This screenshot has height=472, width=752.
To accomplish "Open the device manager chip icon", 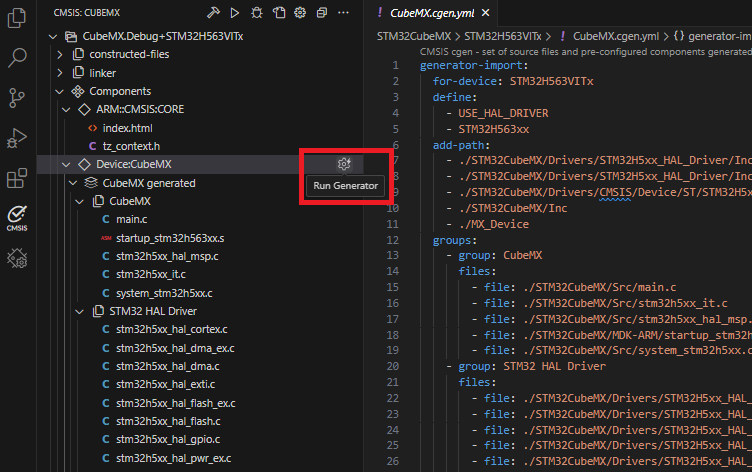I will pyautogui.click(x=17, y=259).
